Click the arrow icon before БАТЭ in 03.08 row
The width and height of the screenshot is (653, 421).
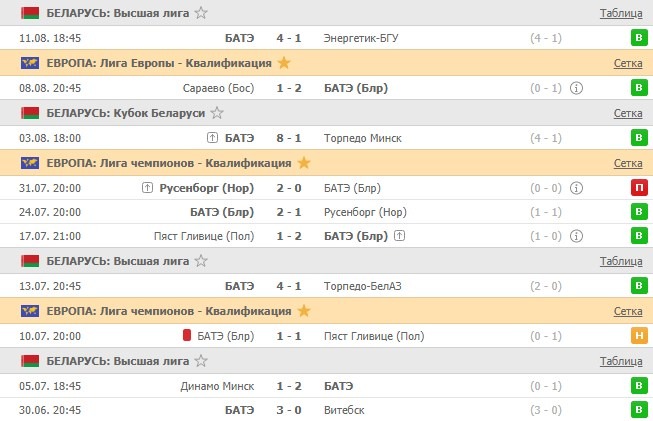pyautogui.click(x=212, y=137)
